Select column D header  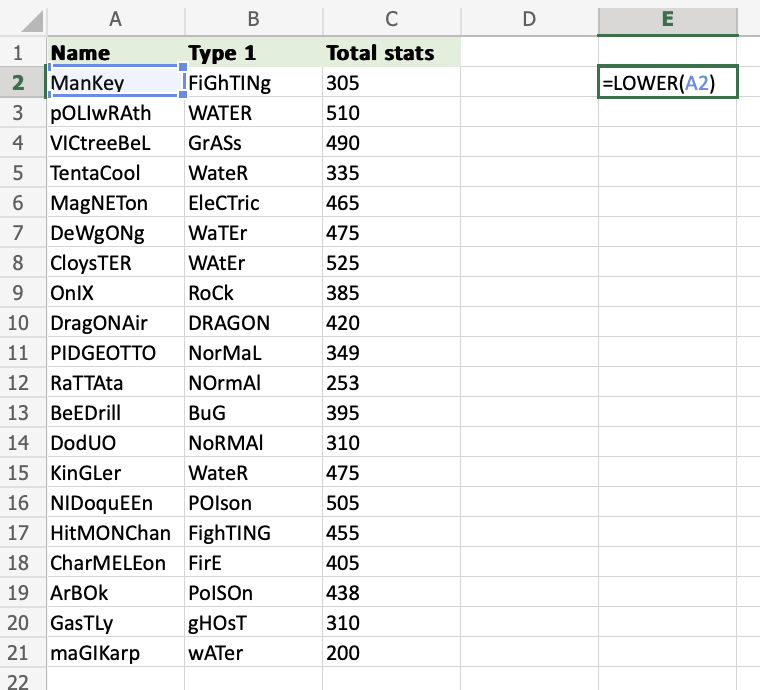529,18
